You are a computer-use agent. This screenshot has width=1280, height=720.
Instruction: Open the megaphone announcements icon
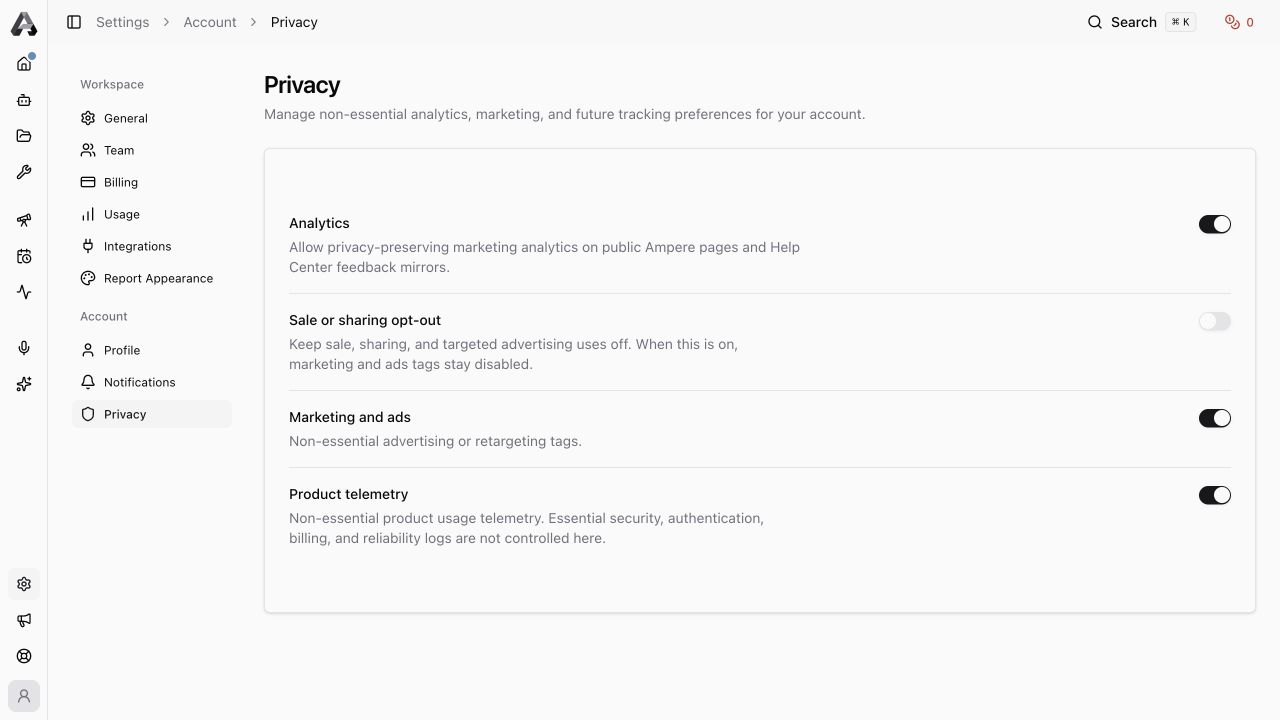click(x=24, y=620)
